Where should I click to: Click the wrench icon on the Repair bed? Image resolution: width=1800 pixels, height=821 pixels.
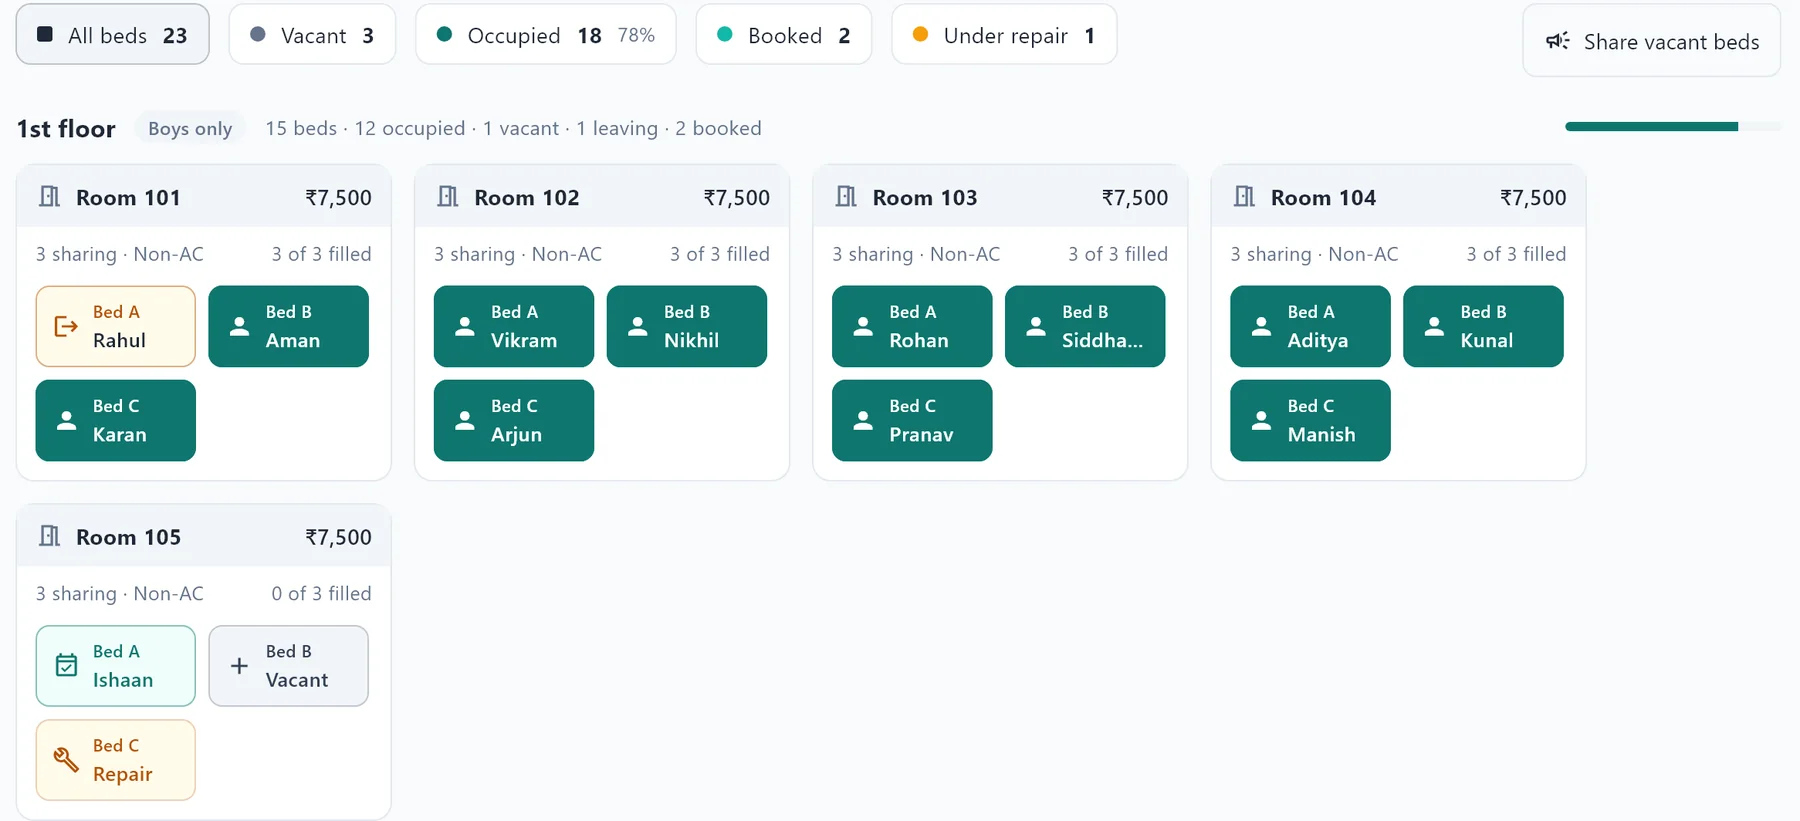tap(66, 760)
